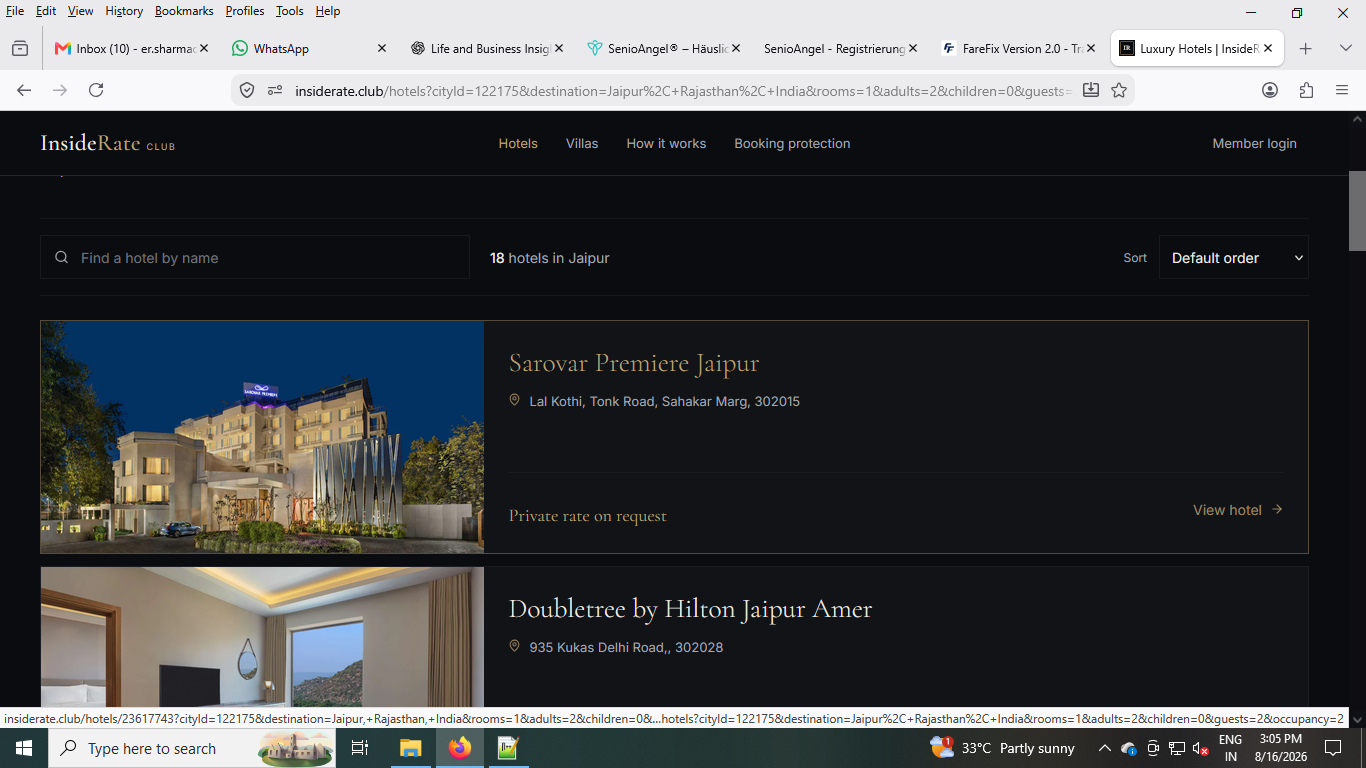Image resolution: width=1366 pixels, height=768 pixels.
Task: Open the File menu
Action: click(x=15, y=11)
